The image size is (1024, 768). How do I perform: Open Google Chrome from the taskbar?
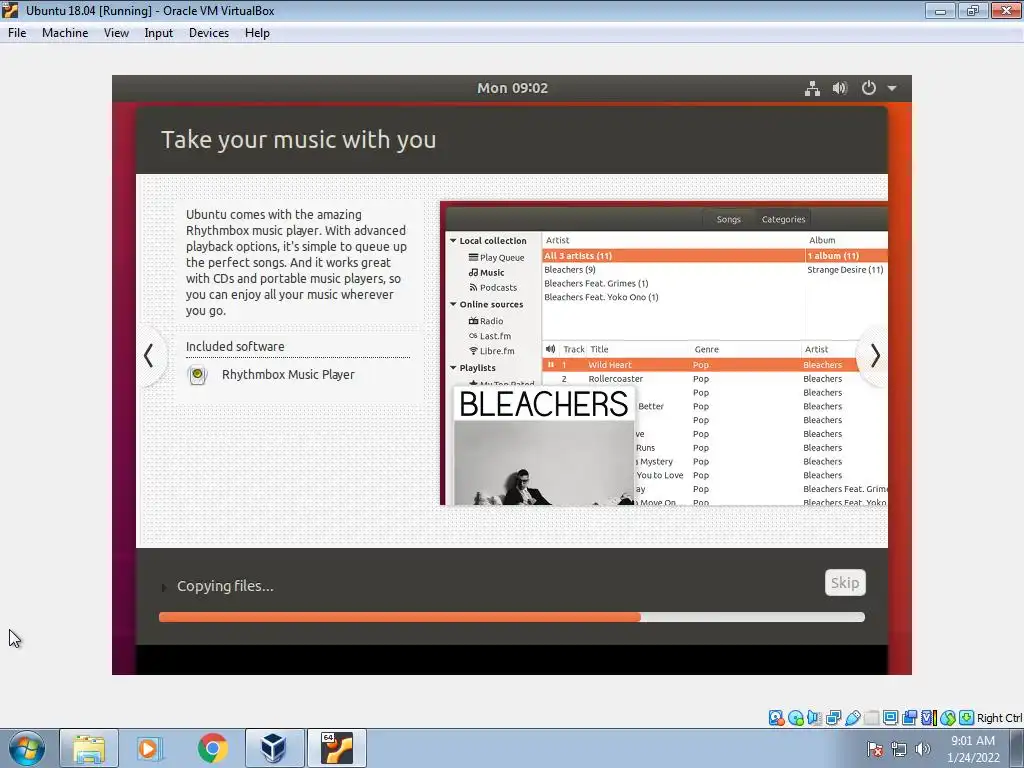pyautogui.click(x=212, y=748)
